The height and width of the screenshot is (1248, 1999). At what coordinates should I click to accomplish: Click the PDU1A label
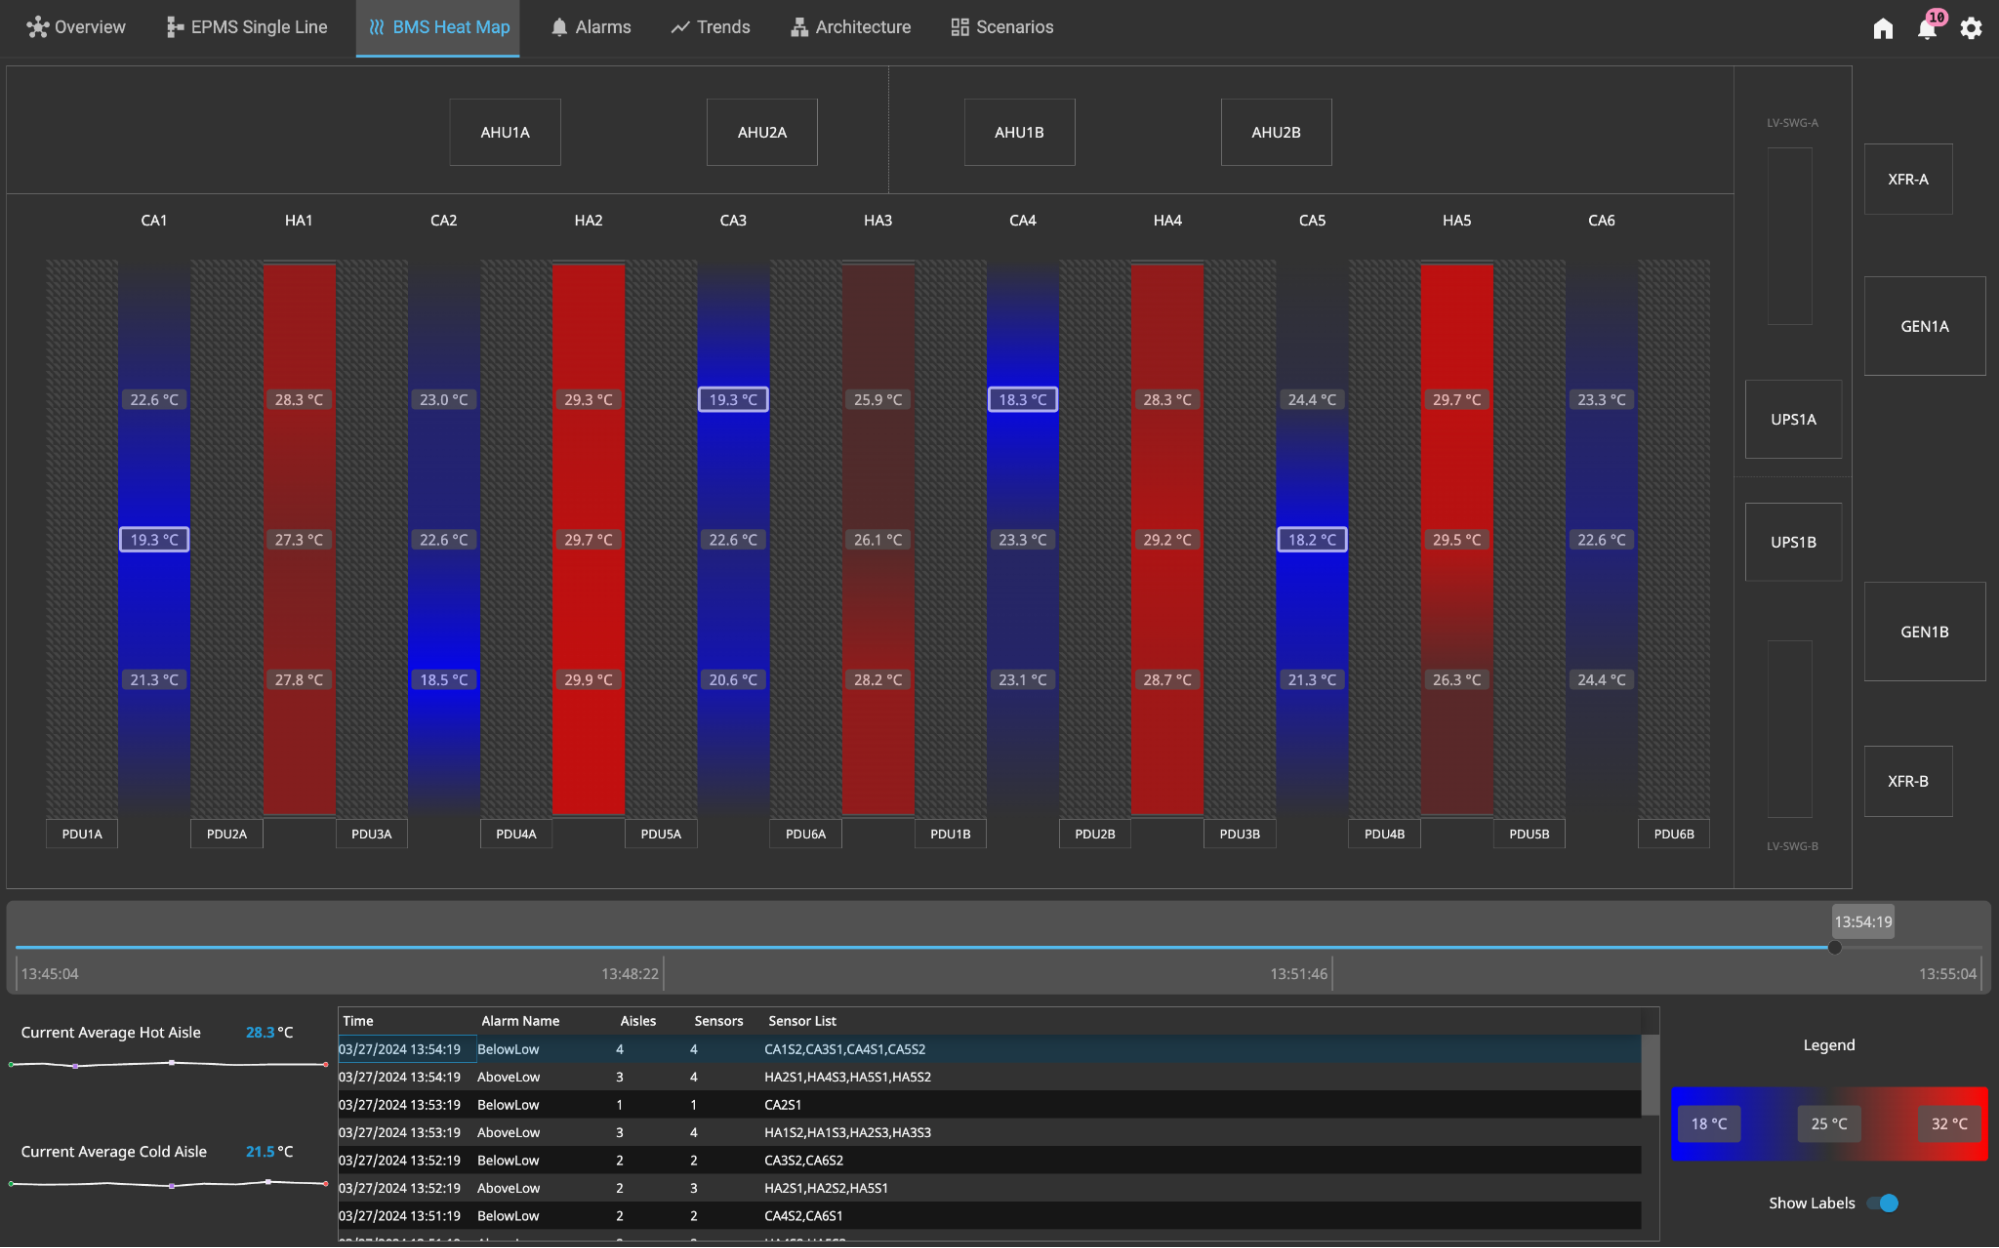(82, 834)
